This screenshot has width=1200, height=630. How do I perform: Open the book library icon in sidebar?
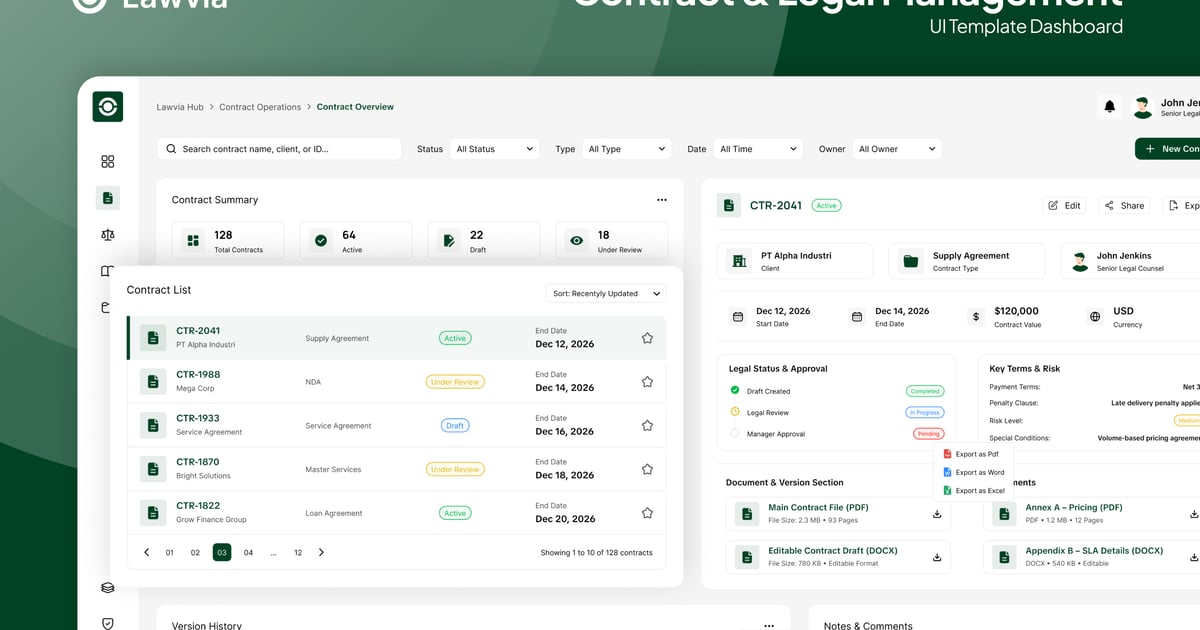tap(107, 271)
